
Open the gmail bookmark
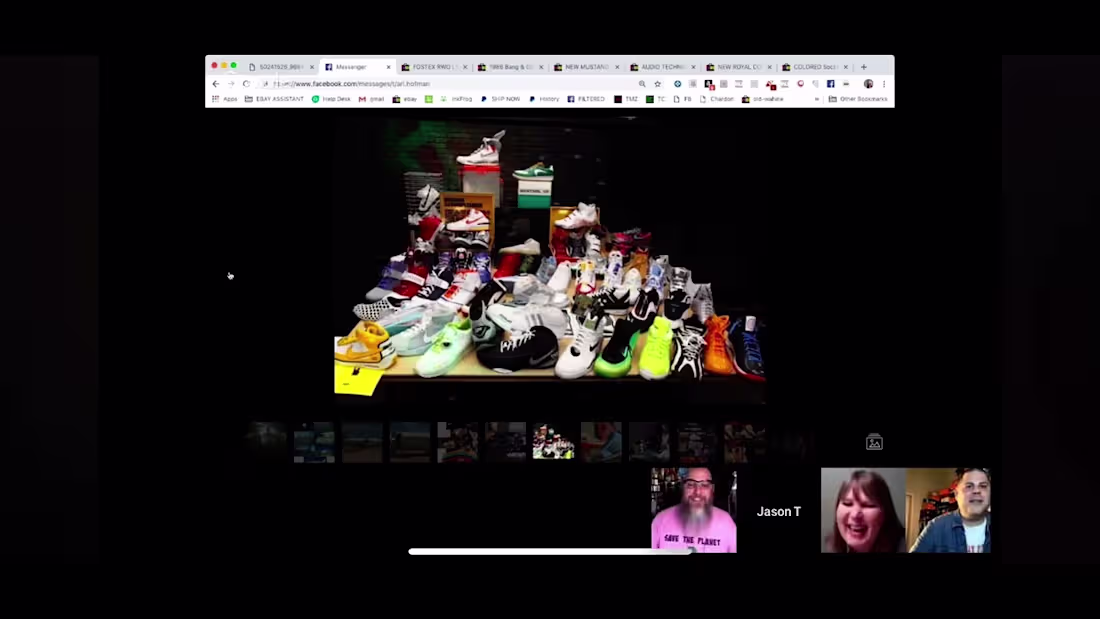pyautogui.click(x=371, y=99)
